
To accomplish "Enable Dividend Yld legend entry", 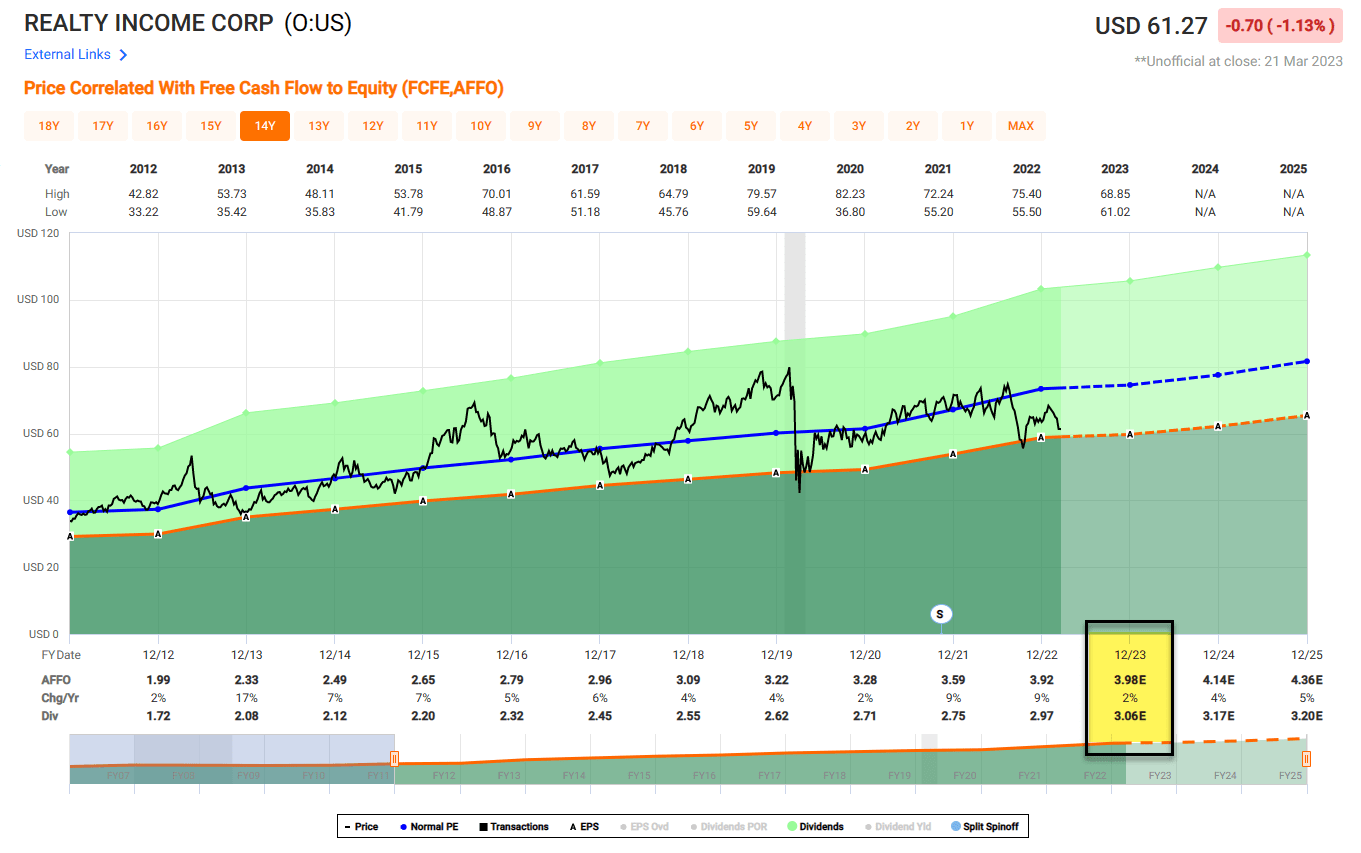I will pos(900,827).
